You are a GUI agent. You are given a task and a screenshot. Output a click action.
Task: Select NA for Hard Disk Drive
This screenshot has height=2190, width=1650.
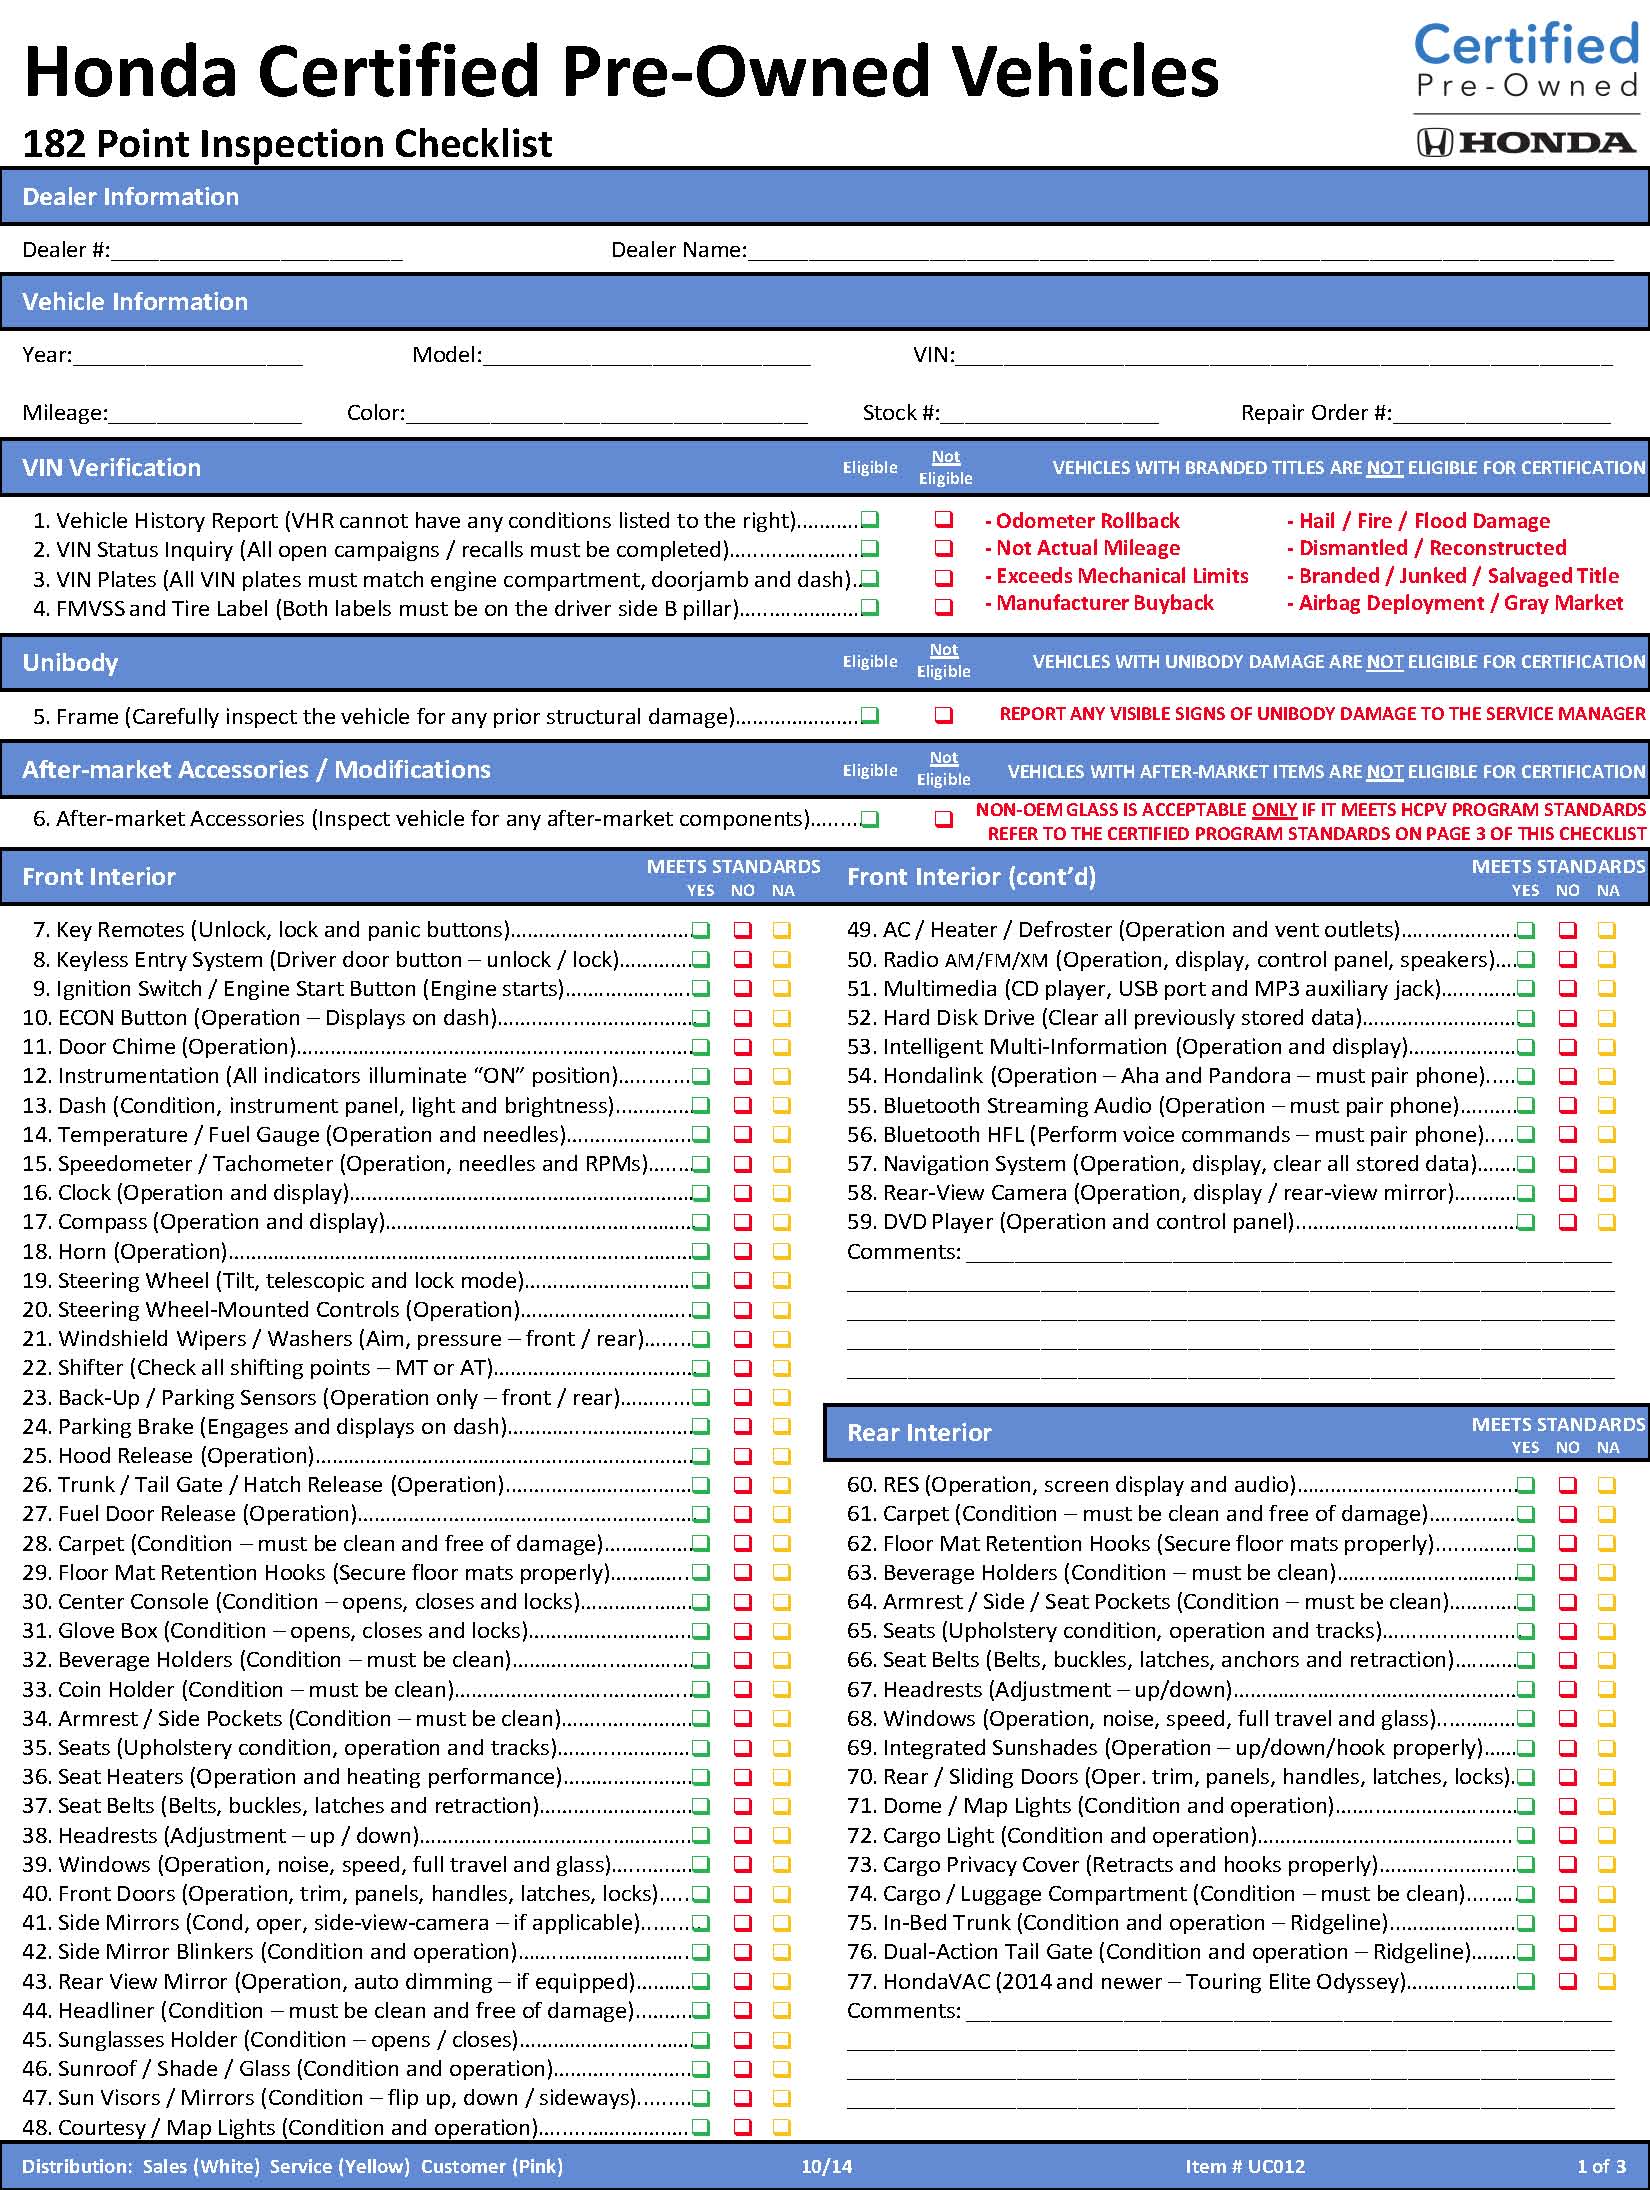(1607, 1018)
